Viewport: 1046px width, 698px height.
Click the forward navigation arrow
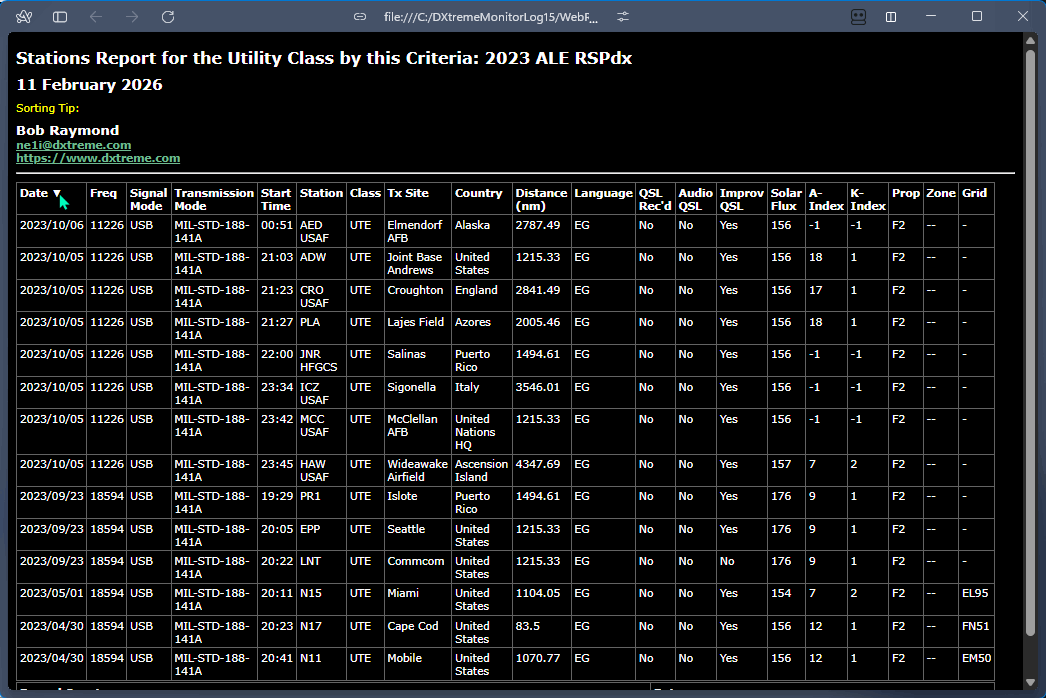coord(132,17)
